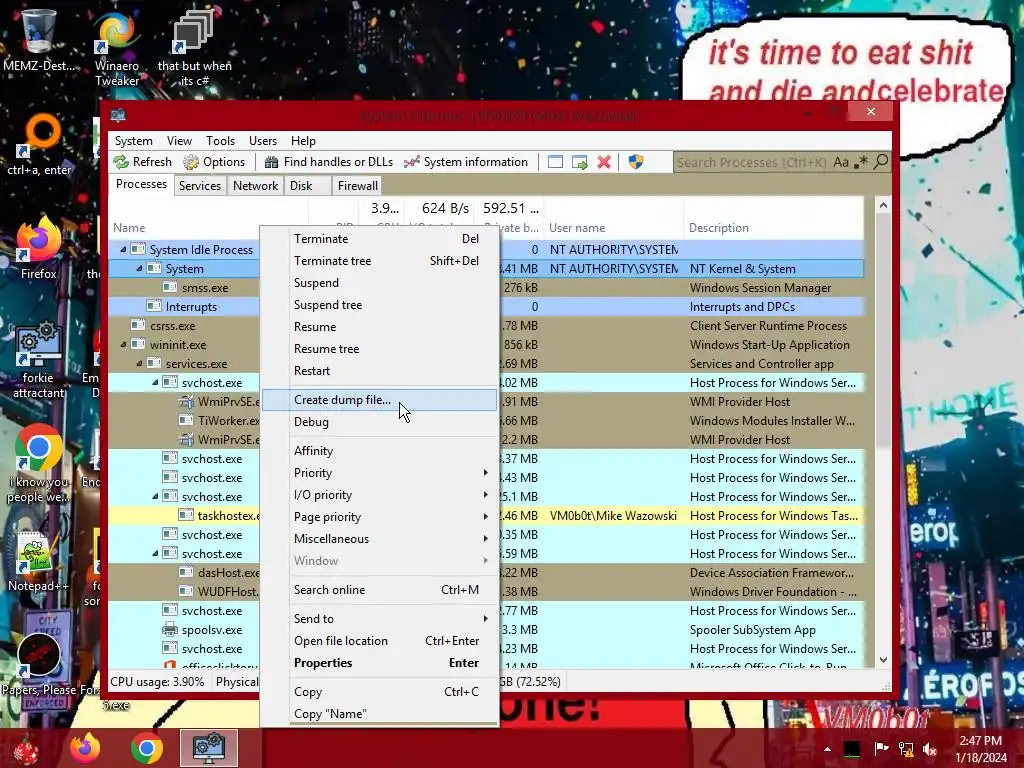Expand the Priority submenu

click(380, 473)
